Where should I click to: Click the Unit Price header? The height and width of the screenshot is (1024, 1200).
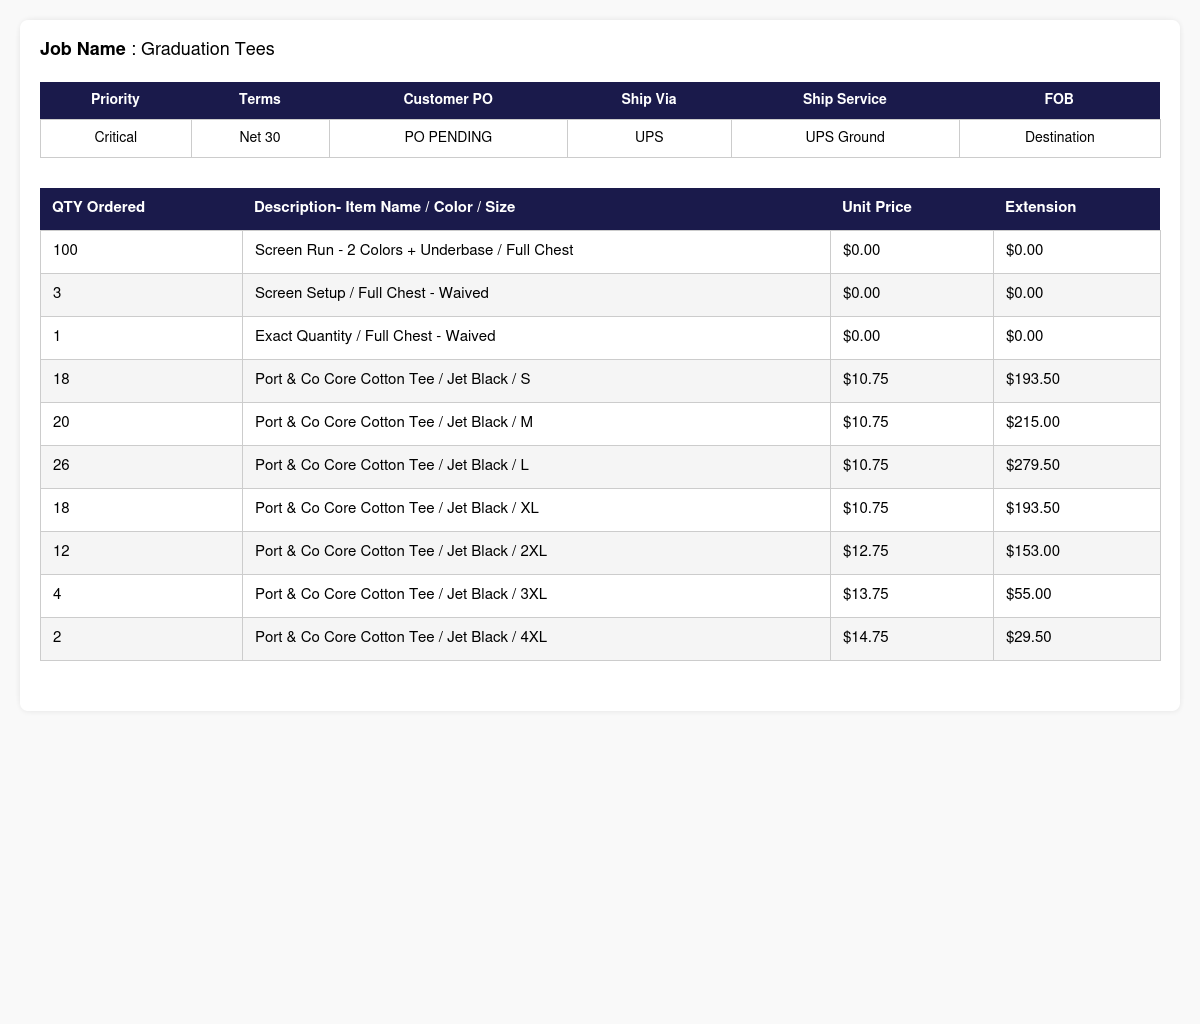tap(912, 207)
